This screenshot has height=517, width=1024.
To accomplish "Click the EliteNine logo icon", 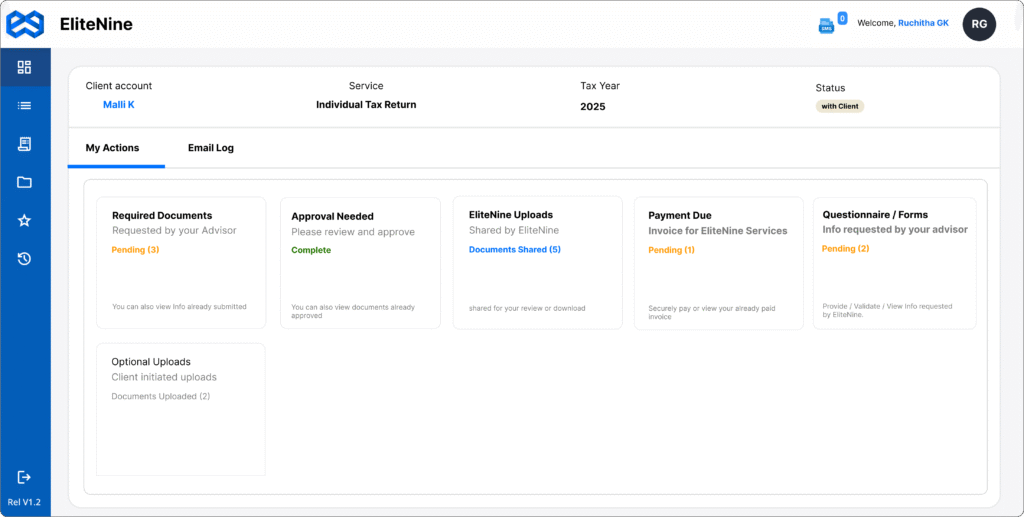I will click(x=25, y=23).
